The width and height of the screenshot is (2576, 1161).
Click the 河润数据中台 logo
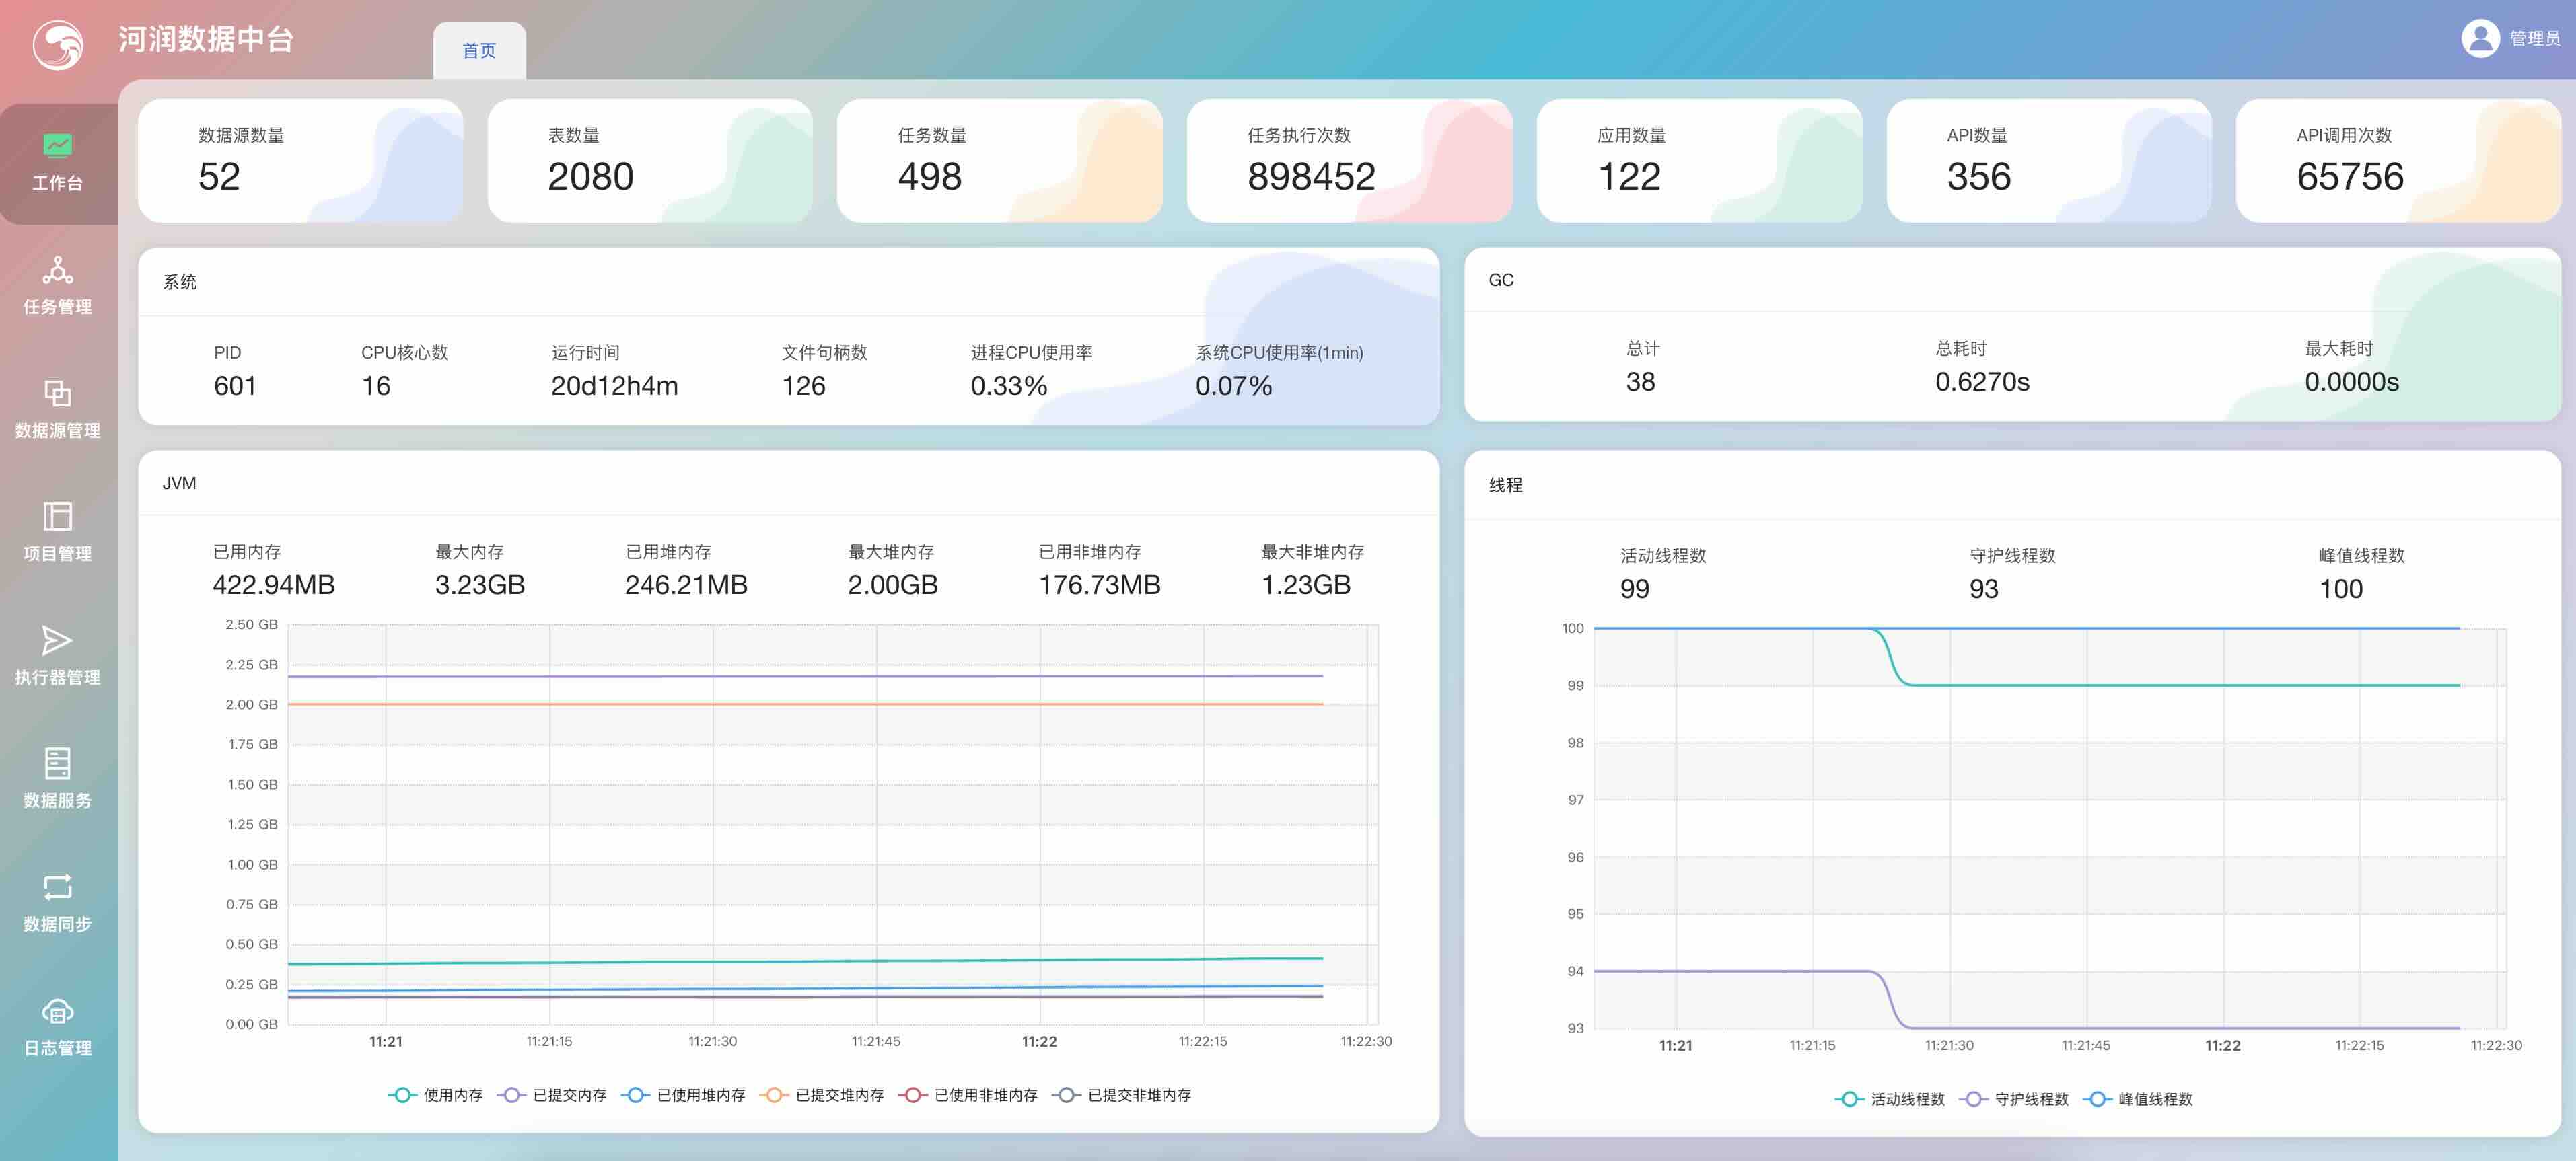click(58, 45)
